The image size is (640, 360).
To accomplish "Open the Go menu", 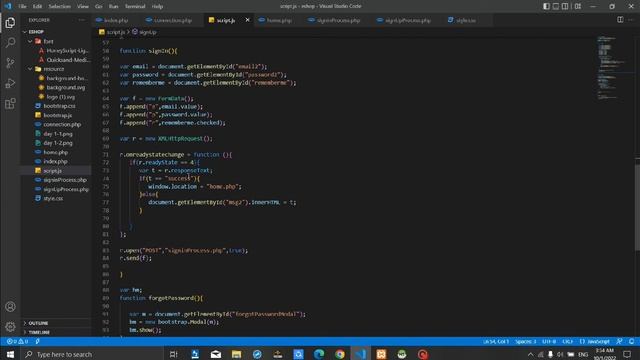I will [99, 6].
